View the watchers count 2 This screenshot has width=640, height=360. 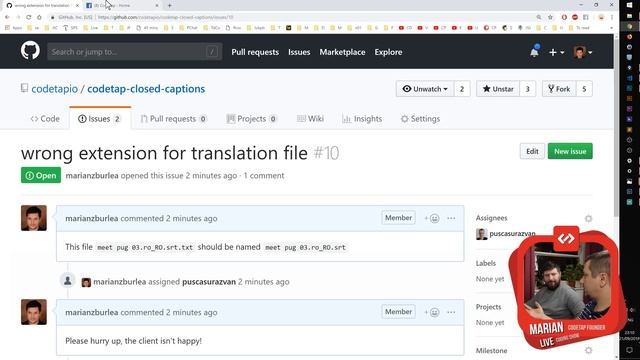pyautogui.click(x=462, y=89)
